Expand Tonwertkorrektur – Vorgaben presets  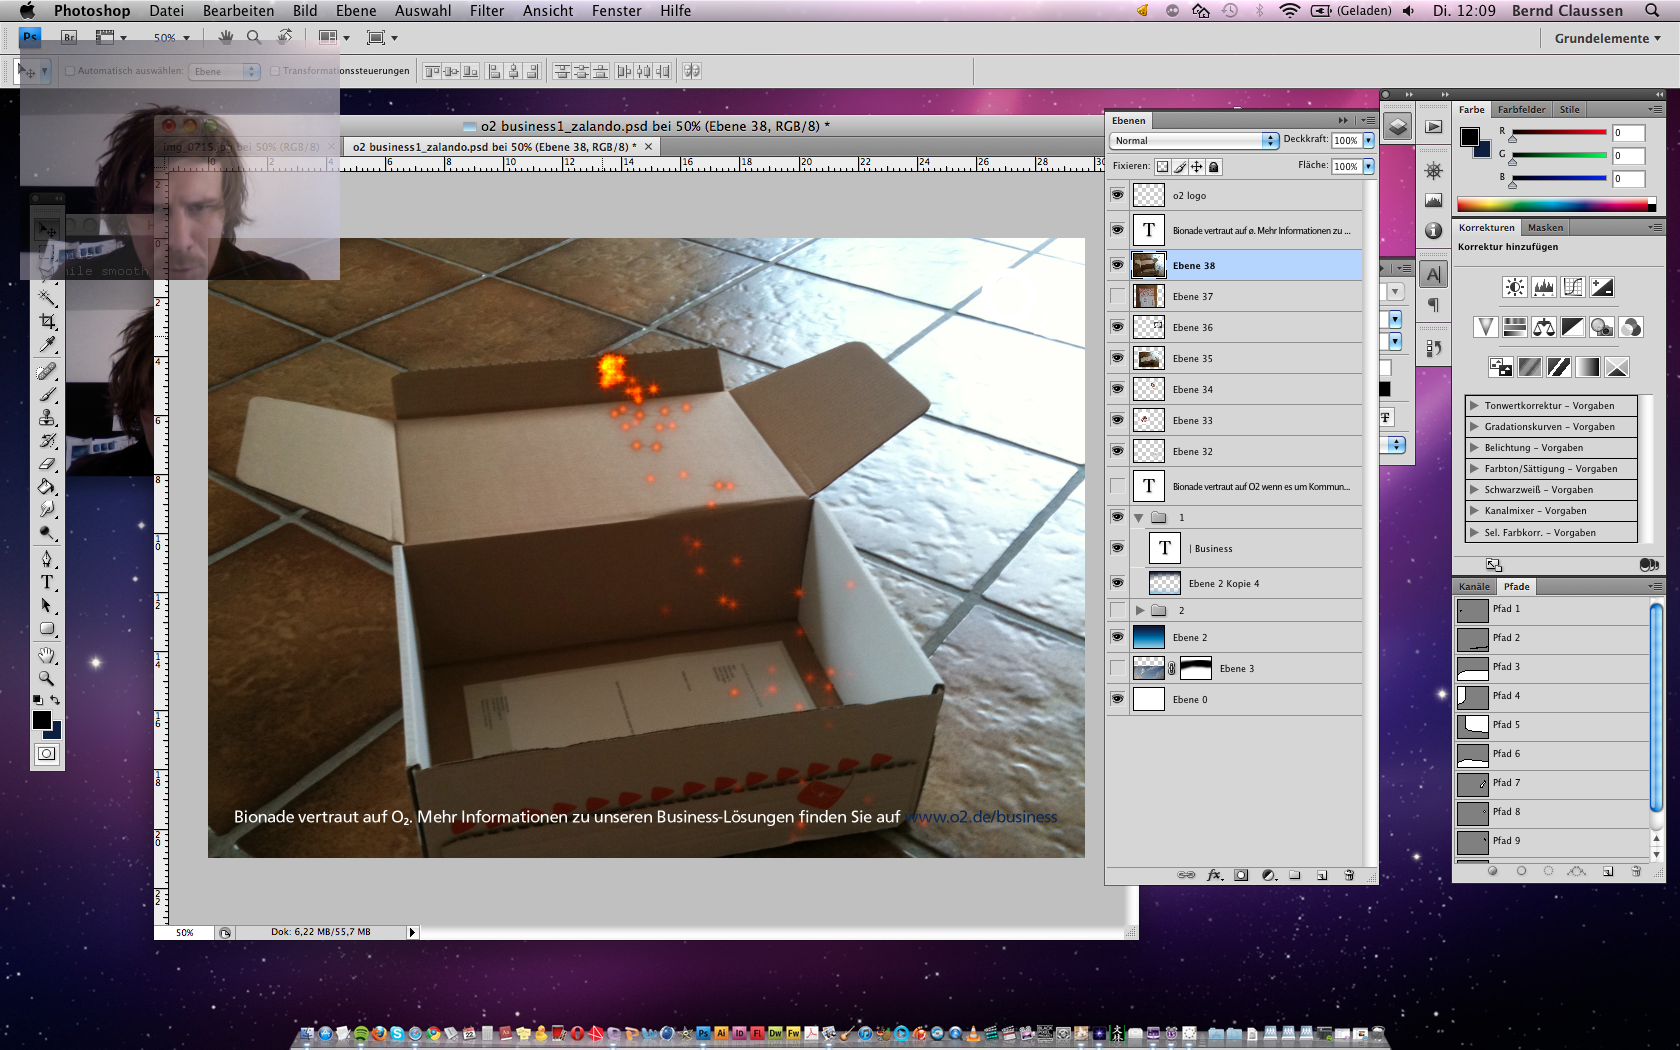click(1474, 406)
